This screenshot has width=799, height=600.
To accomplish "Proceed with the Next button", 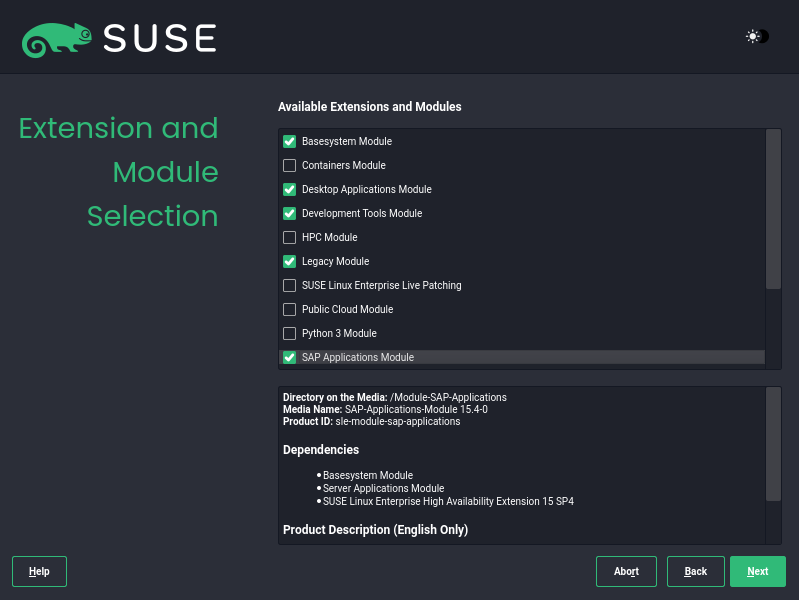I will pyautogui.click(x=758, y=571).
